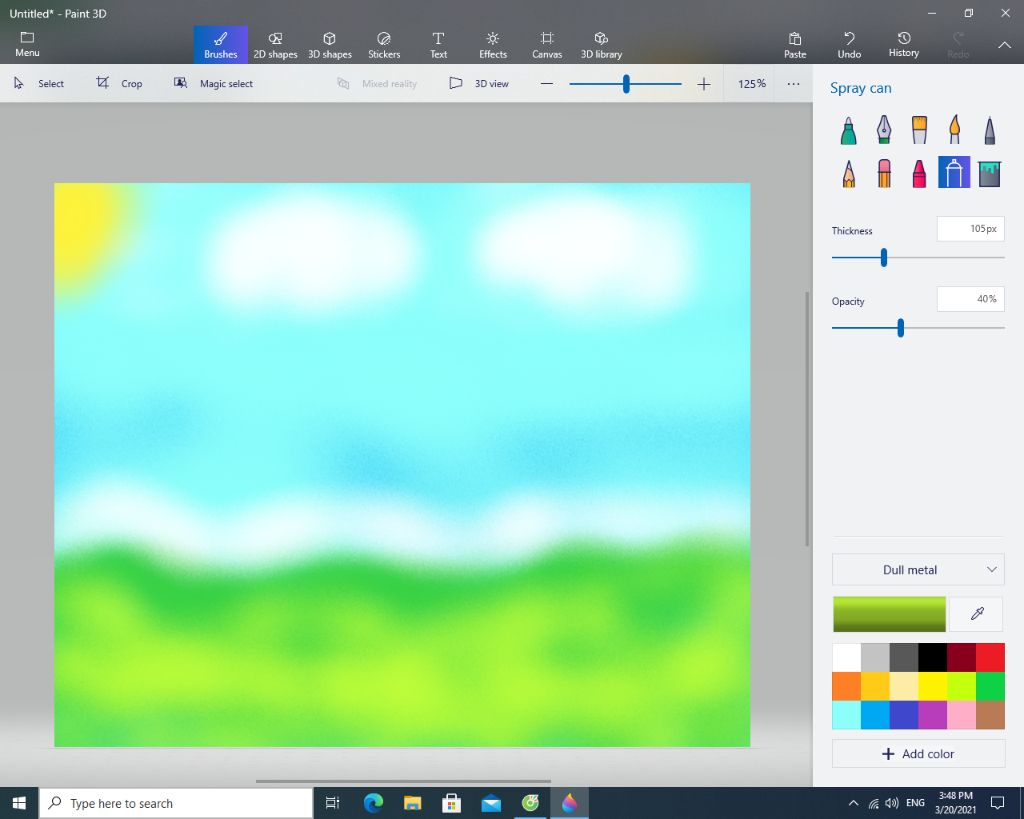This screenshot has width=1024, height=819.
Task: Choose the orange color swatch
Action: [x=846, y=686]
